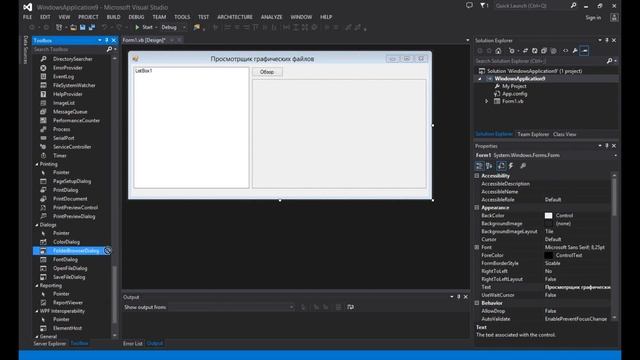Switch to the Error List tab
This screenshot has height=360, width=640.
click(x=133, y=343)
